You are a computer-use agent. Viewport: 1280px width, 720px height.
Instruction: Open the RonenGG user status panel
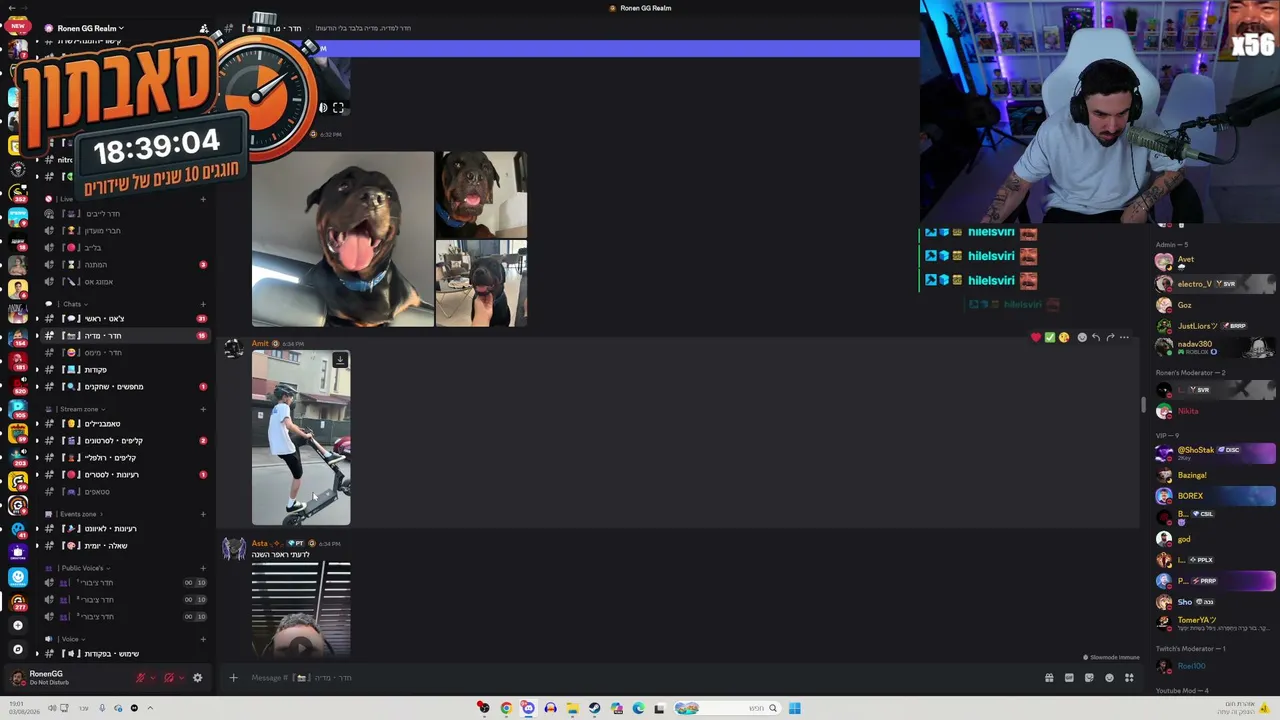coord(68,678)
